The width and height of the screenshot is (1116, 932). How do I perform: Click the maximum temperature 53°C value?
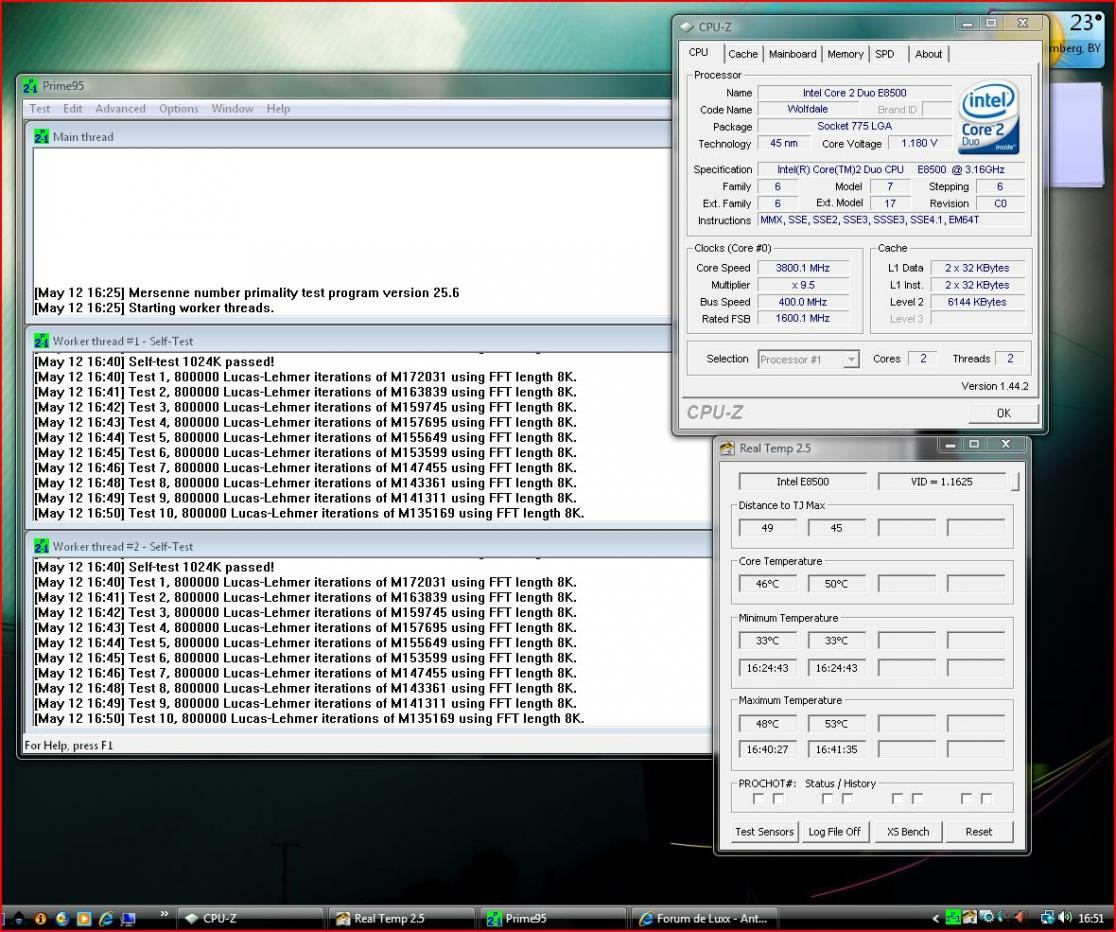coord(836,724)
